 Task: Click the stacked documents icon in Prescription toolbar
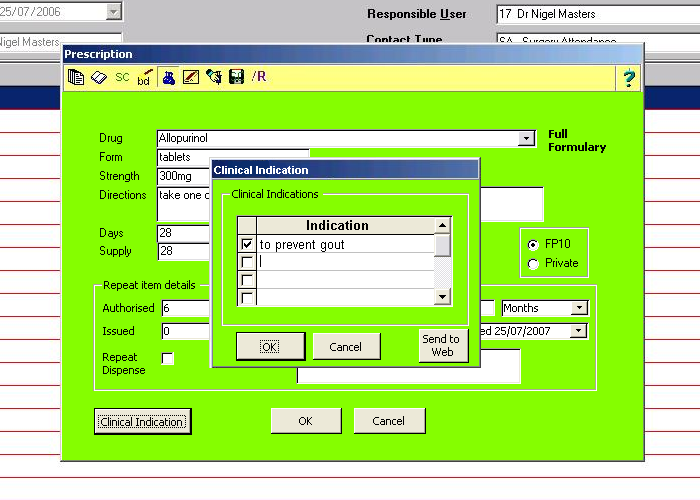tap(76, 77)
